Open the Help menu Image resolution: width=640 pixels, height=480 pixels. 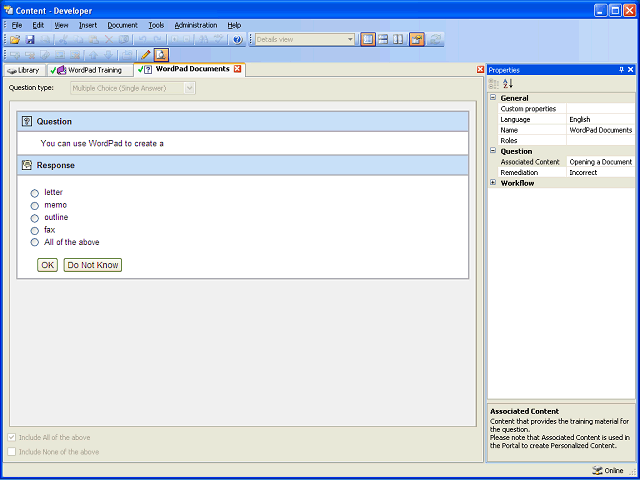coord(234,25)
